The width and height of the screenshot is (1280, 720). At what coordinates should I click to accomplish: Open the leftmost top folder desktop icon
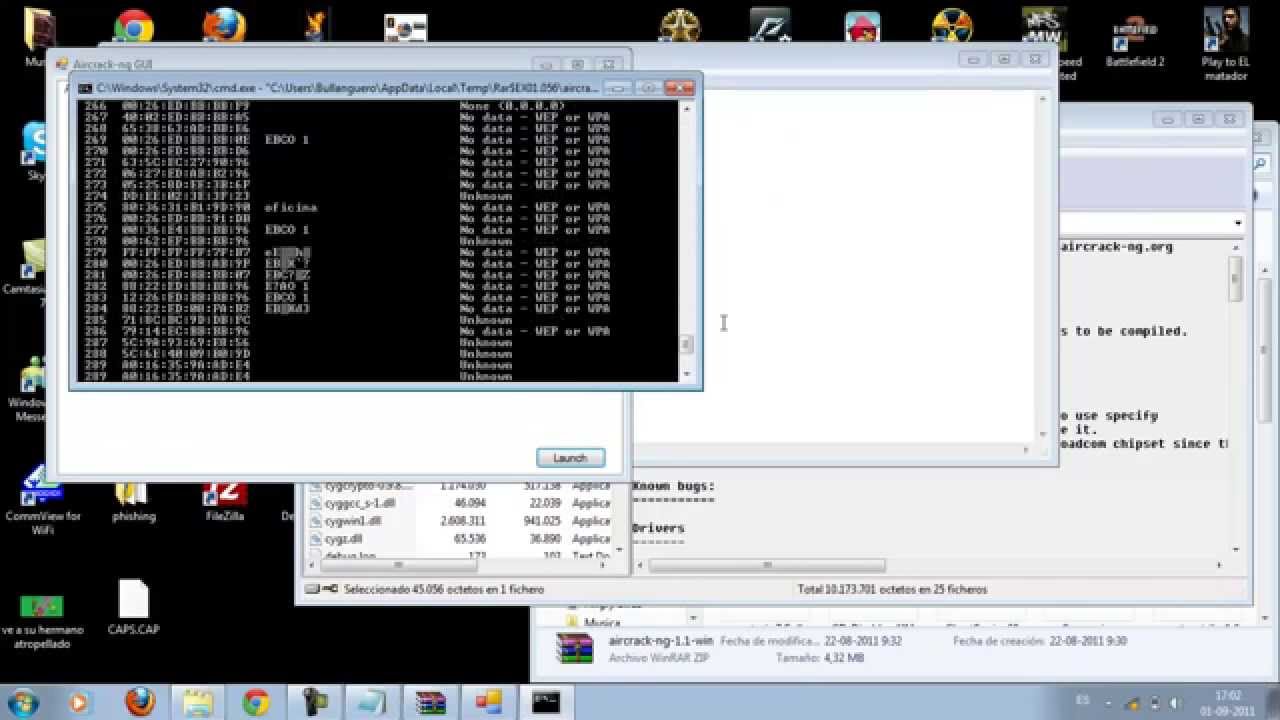click(x=40, y=35)
